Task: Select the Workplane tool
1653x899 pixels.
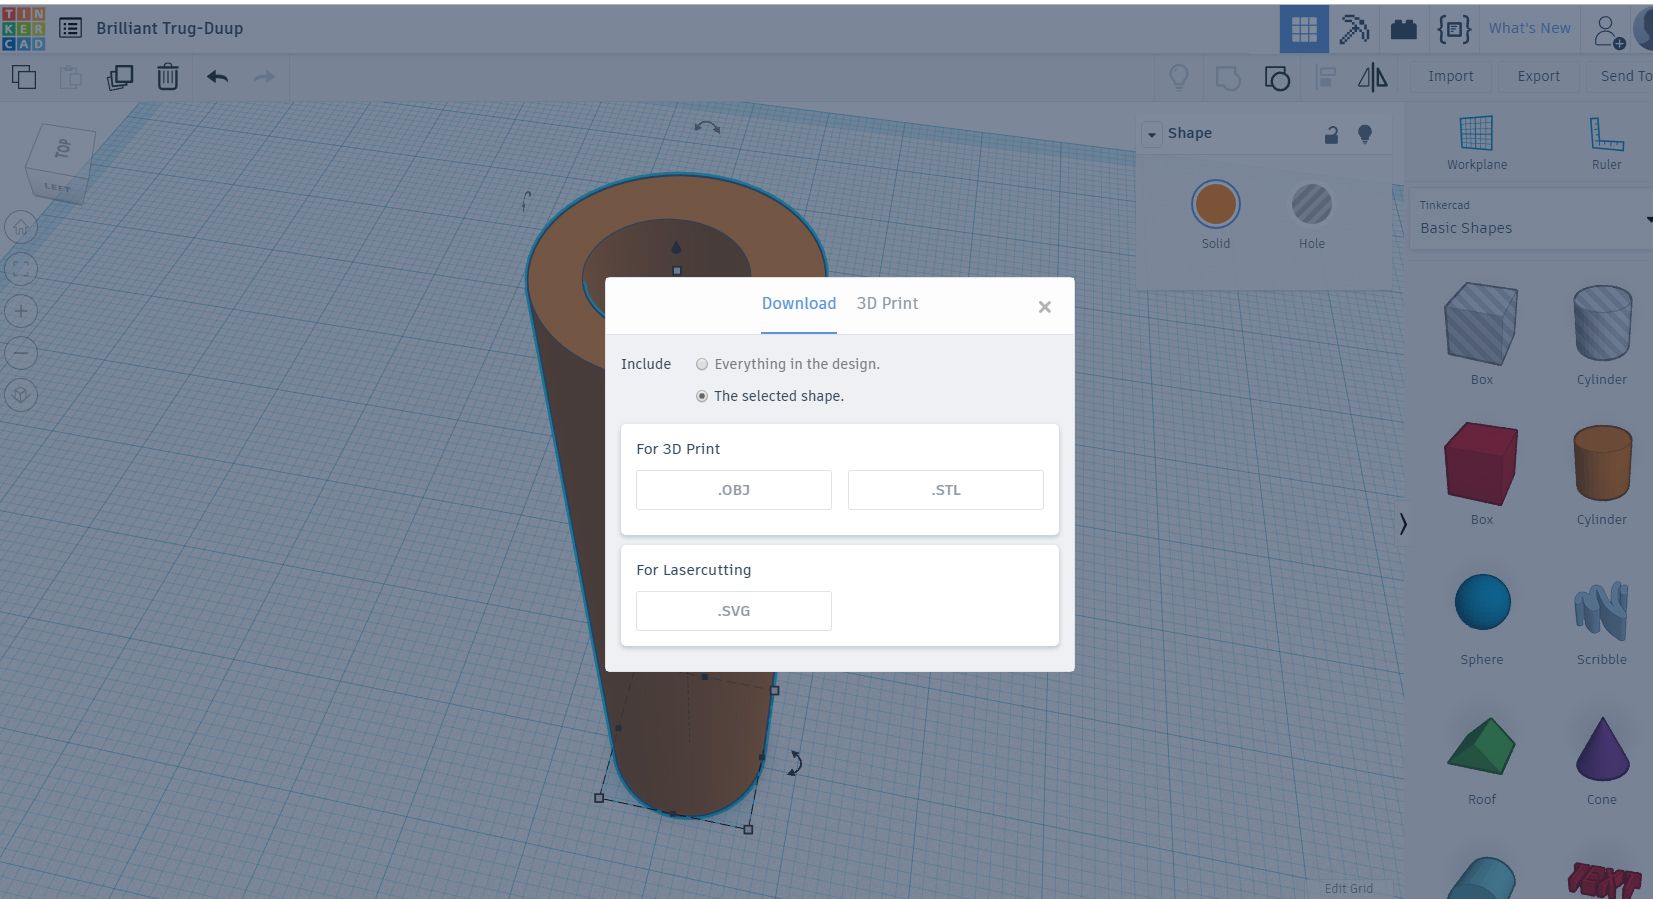Action: 1477,142
